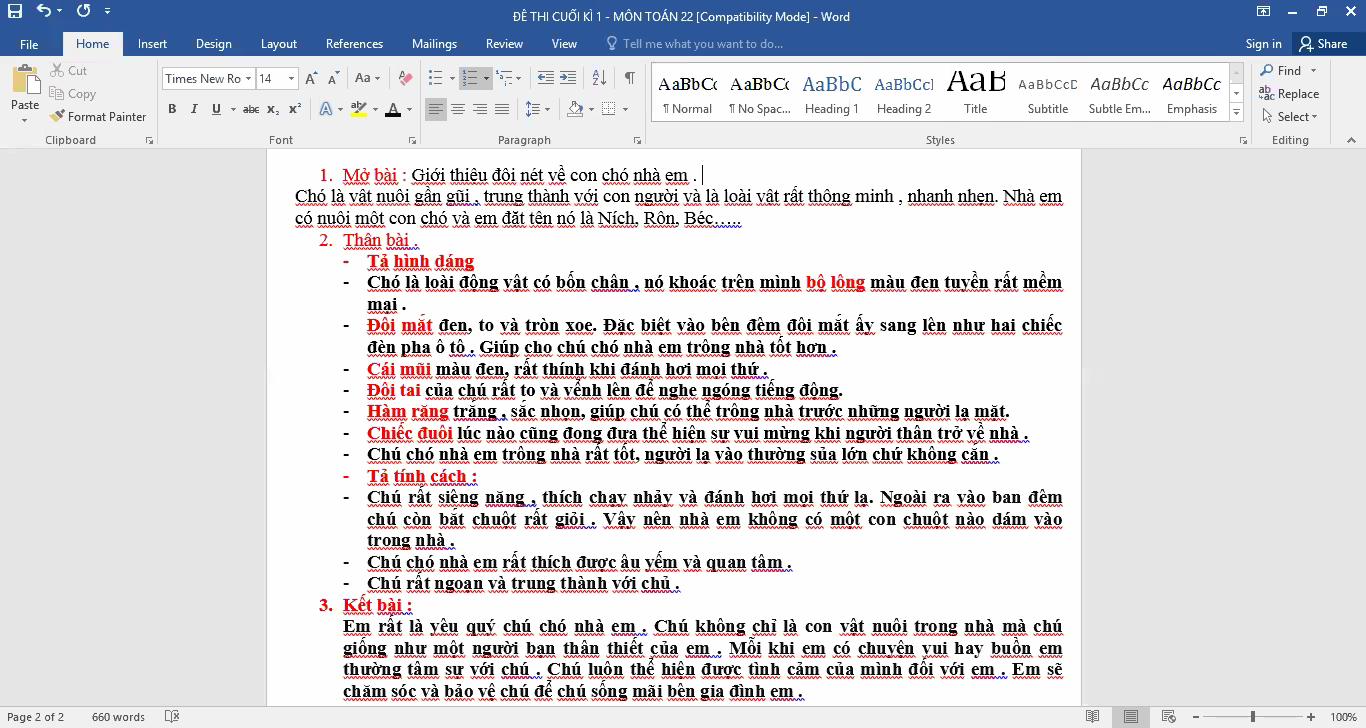Toggle Bold formatting

point(172,109)
